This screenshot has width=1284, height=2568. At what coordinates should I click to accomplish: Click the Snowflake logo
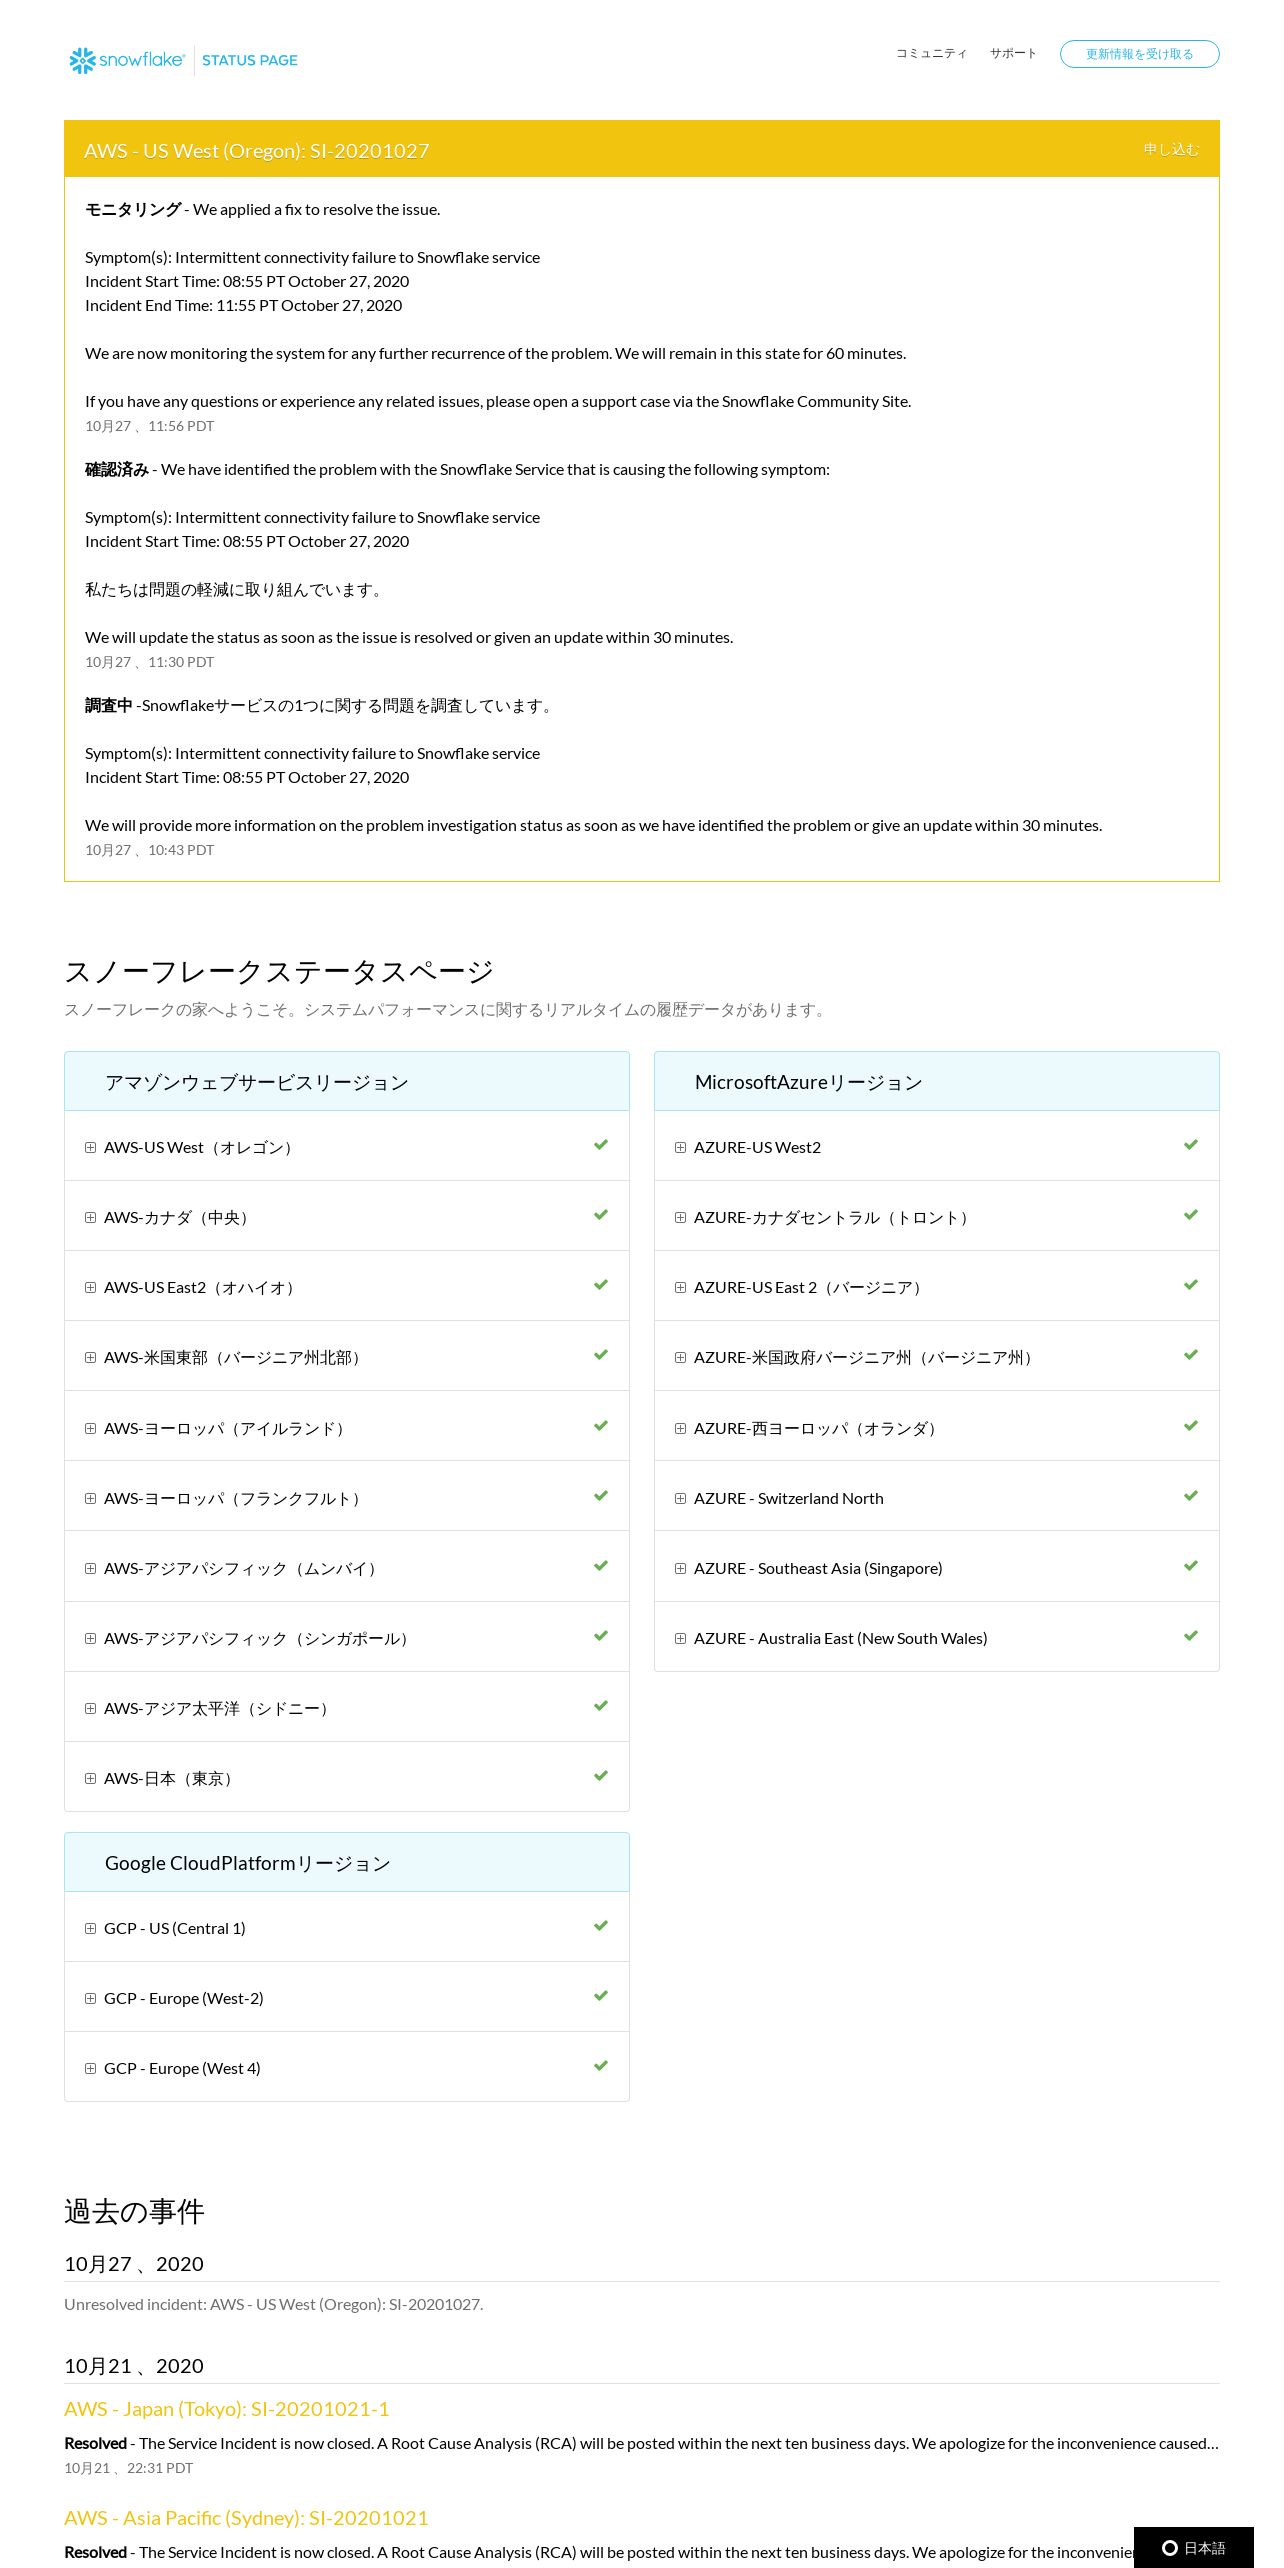(127, 60)
